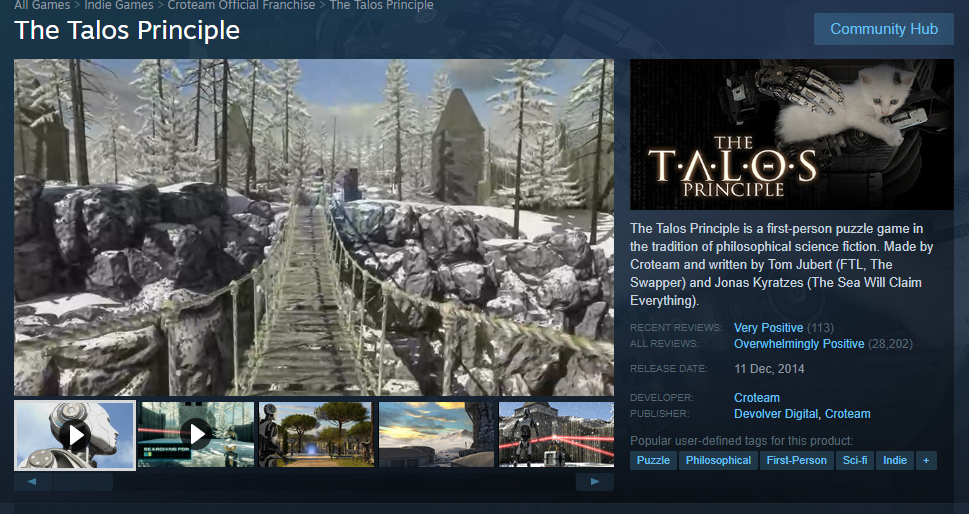Screen dimensions: 969x514
Task: Click the game description paragraph
Action: (x=782, y=264)
